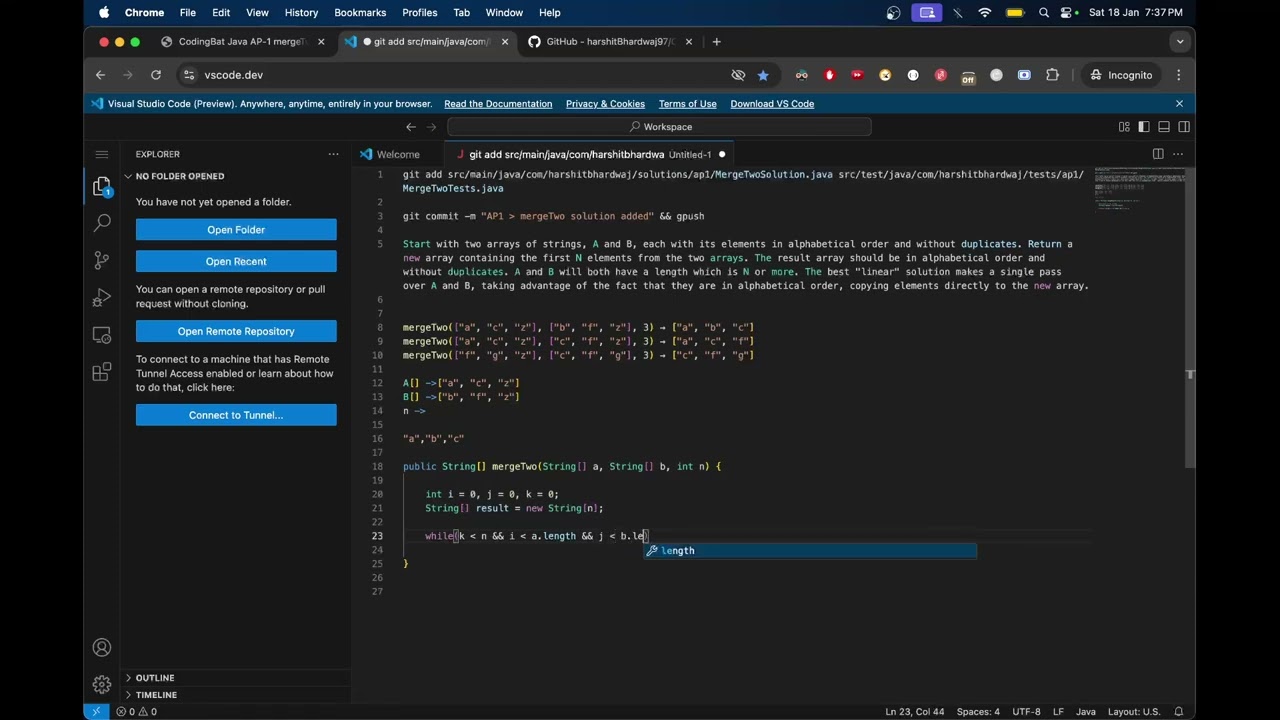Screen dimensions: 1280x720
Task: Open the Extensions view
Action: 101,372
